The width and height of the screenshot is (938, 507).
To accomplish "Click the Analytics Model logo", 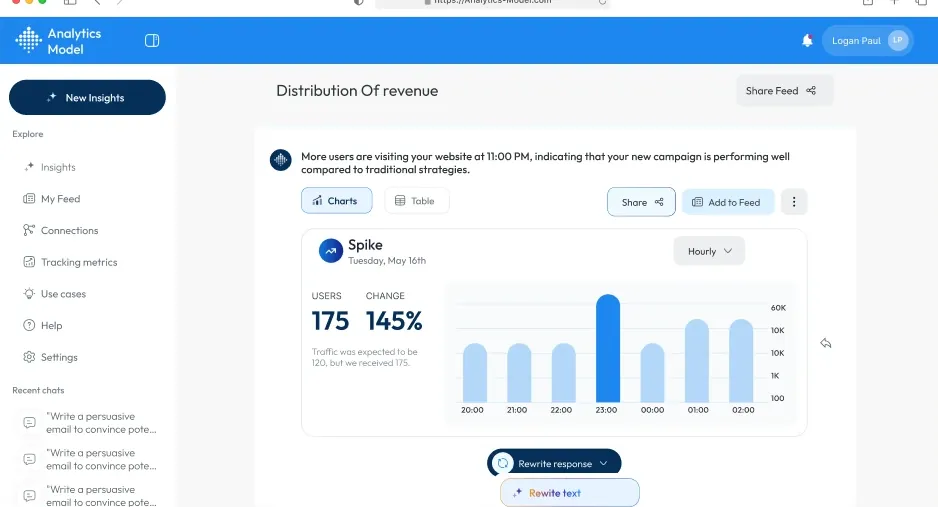I will [58, 41].
